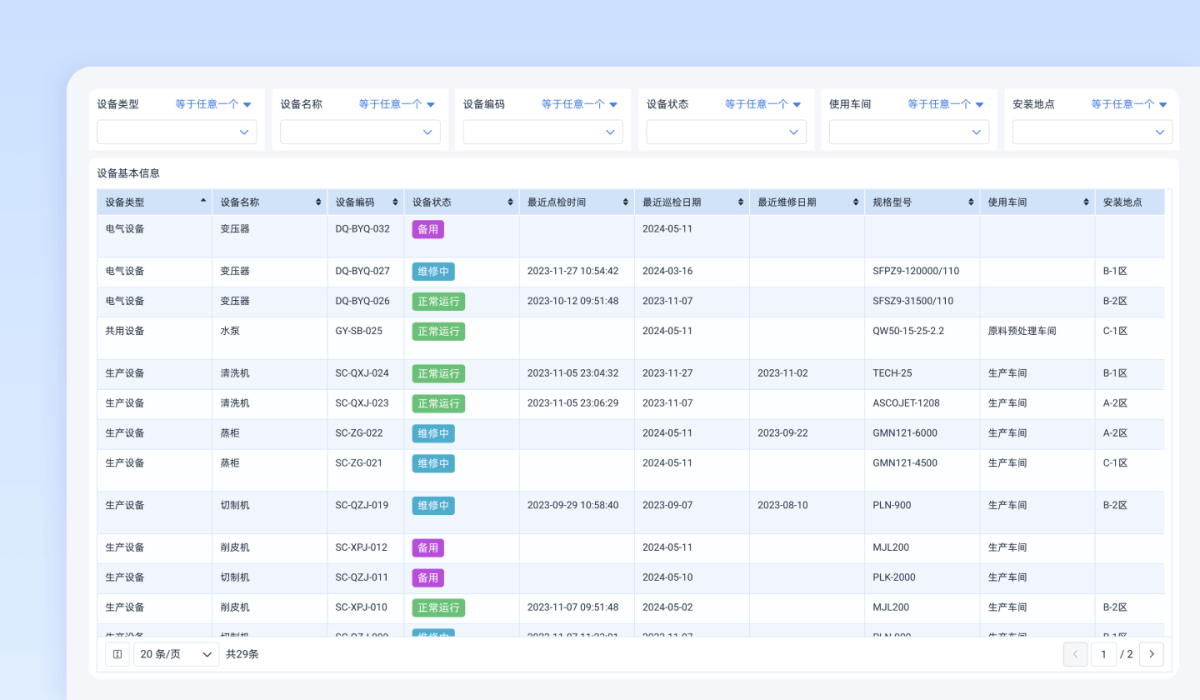Sort by 最近点检时间 column icon
Screen dimensions: 1200x700
(625, 202)
